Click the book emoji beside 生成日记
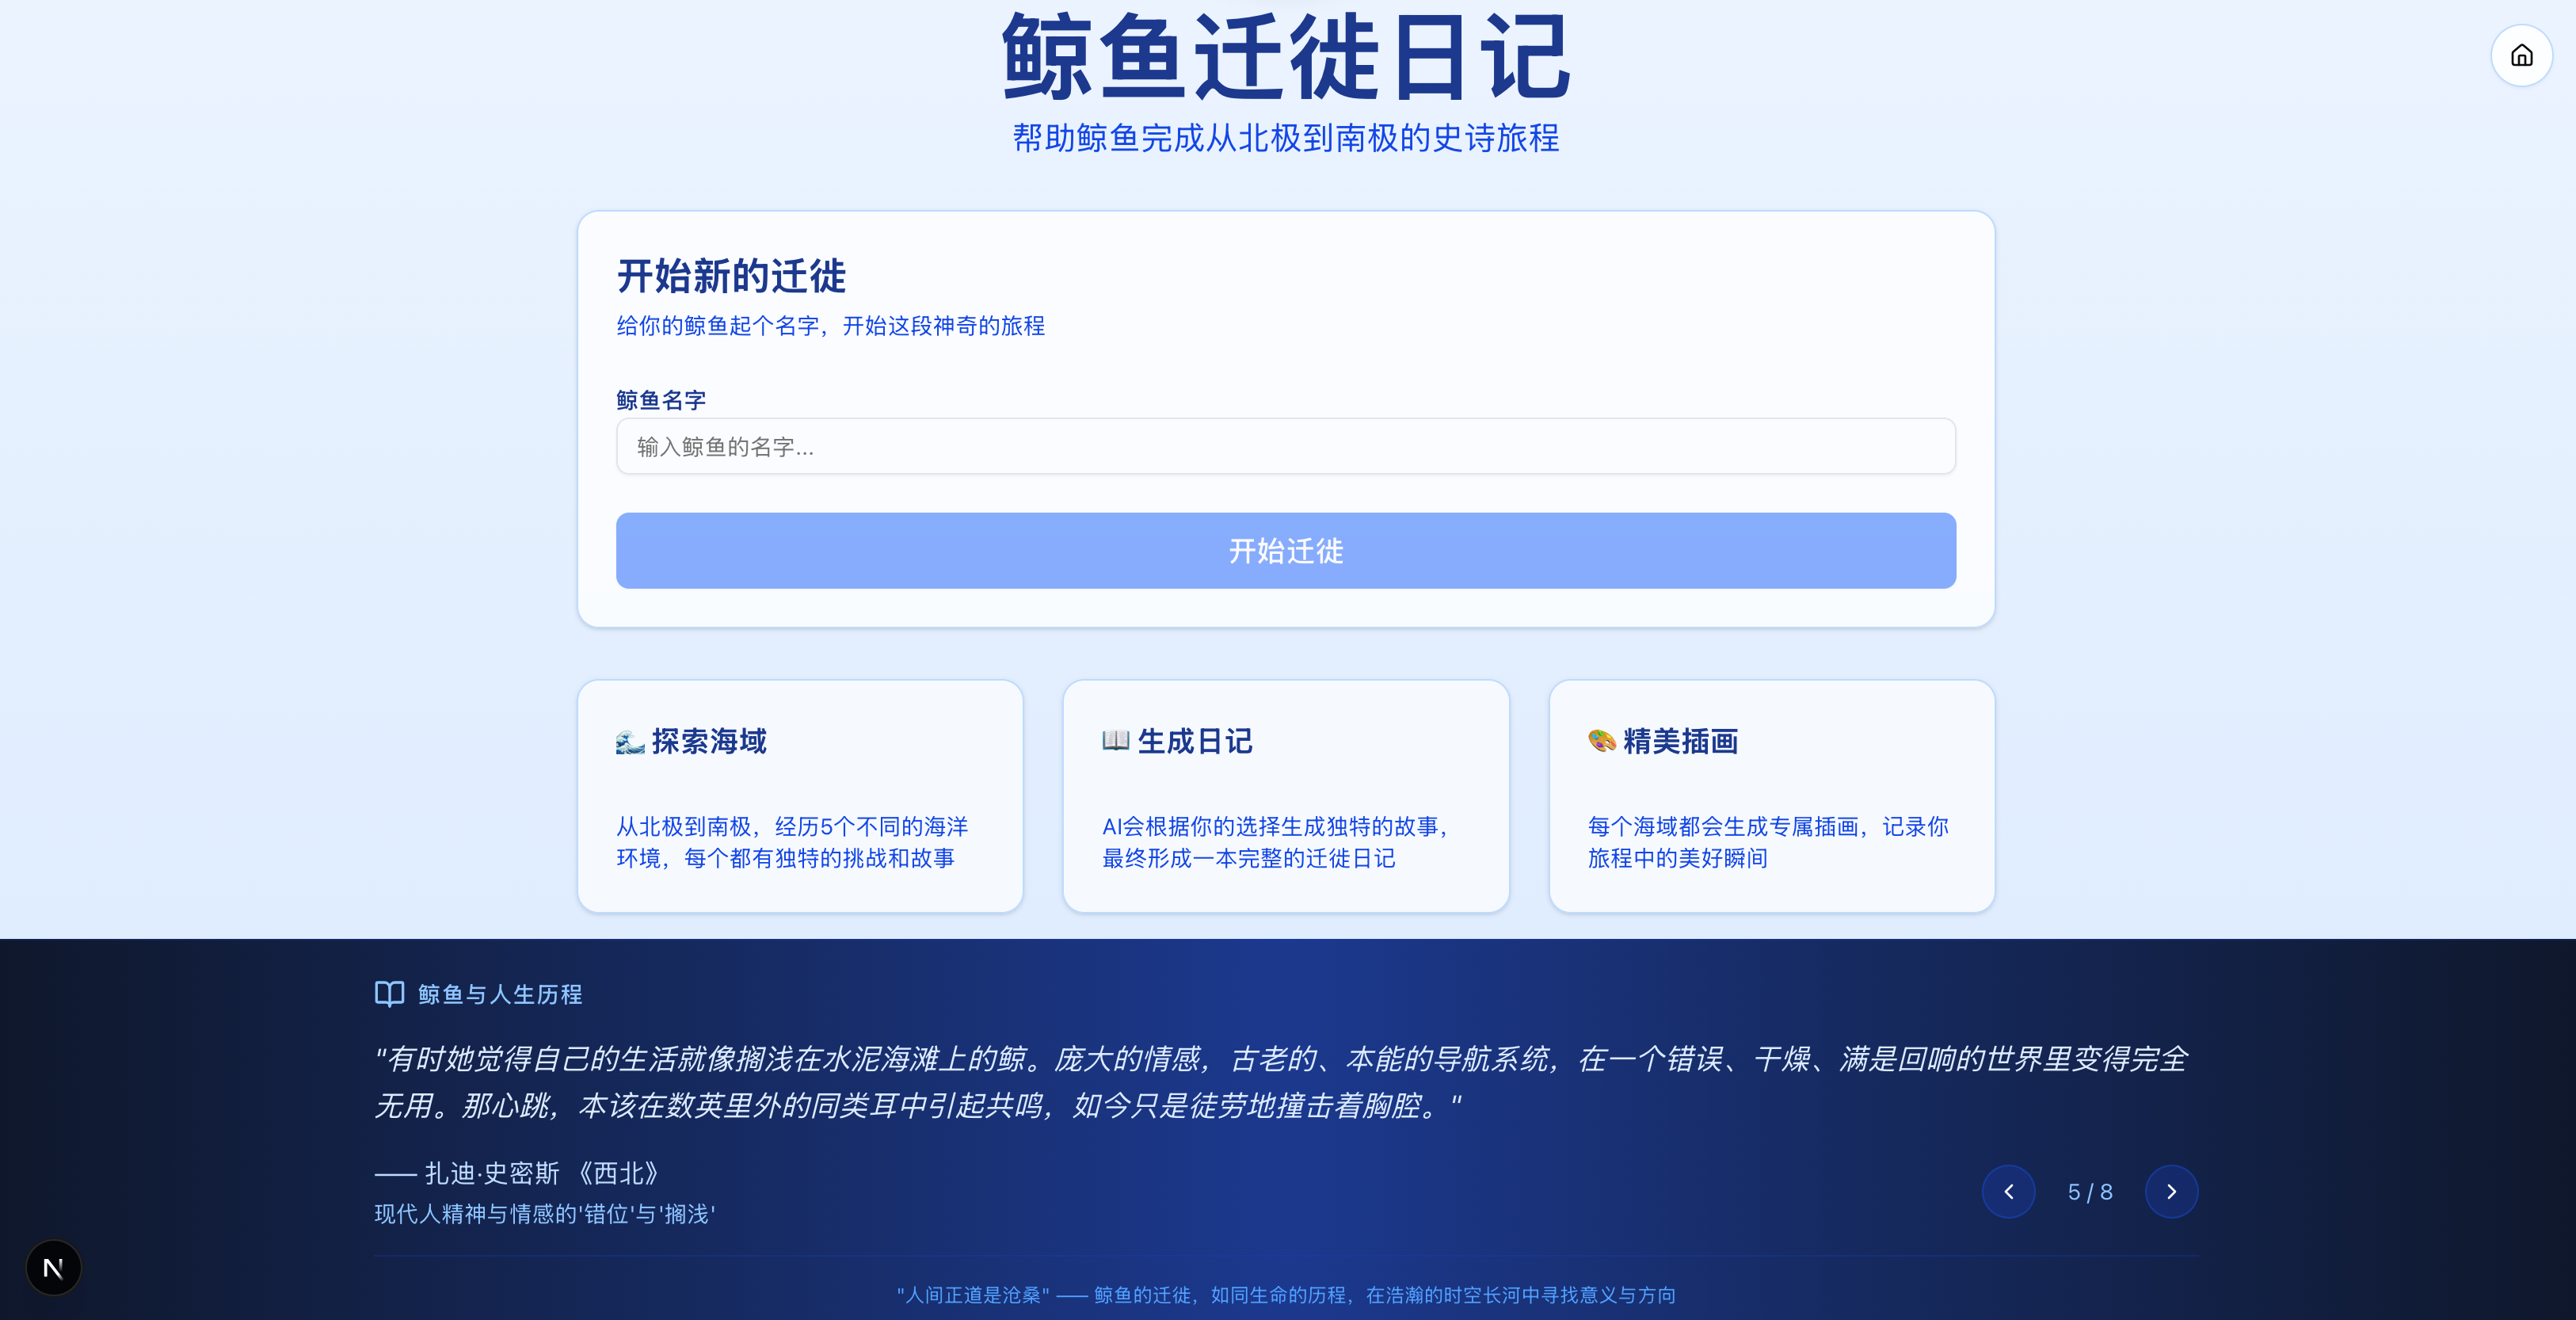This screenshot has width=2576, height=1320. click(x=1115, y=740)
